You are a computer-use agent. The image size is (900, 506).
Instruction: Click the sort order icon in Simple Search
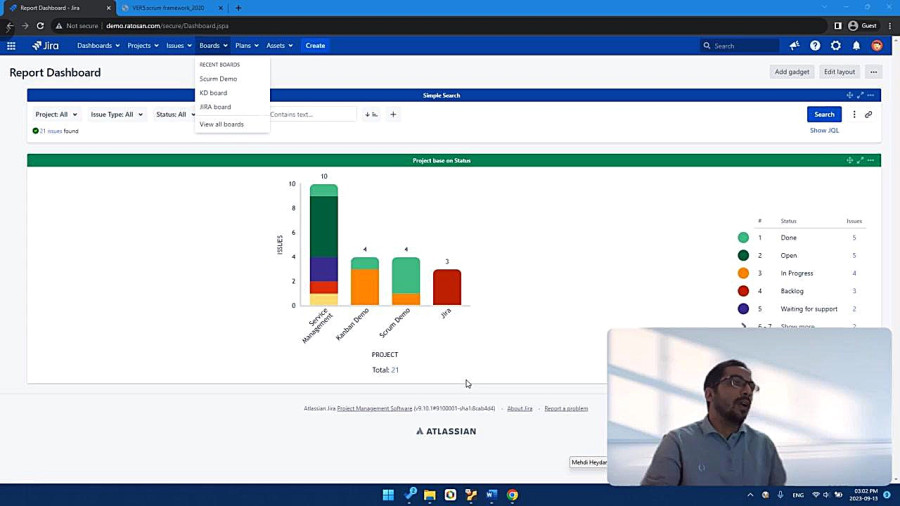coord(371,115)
